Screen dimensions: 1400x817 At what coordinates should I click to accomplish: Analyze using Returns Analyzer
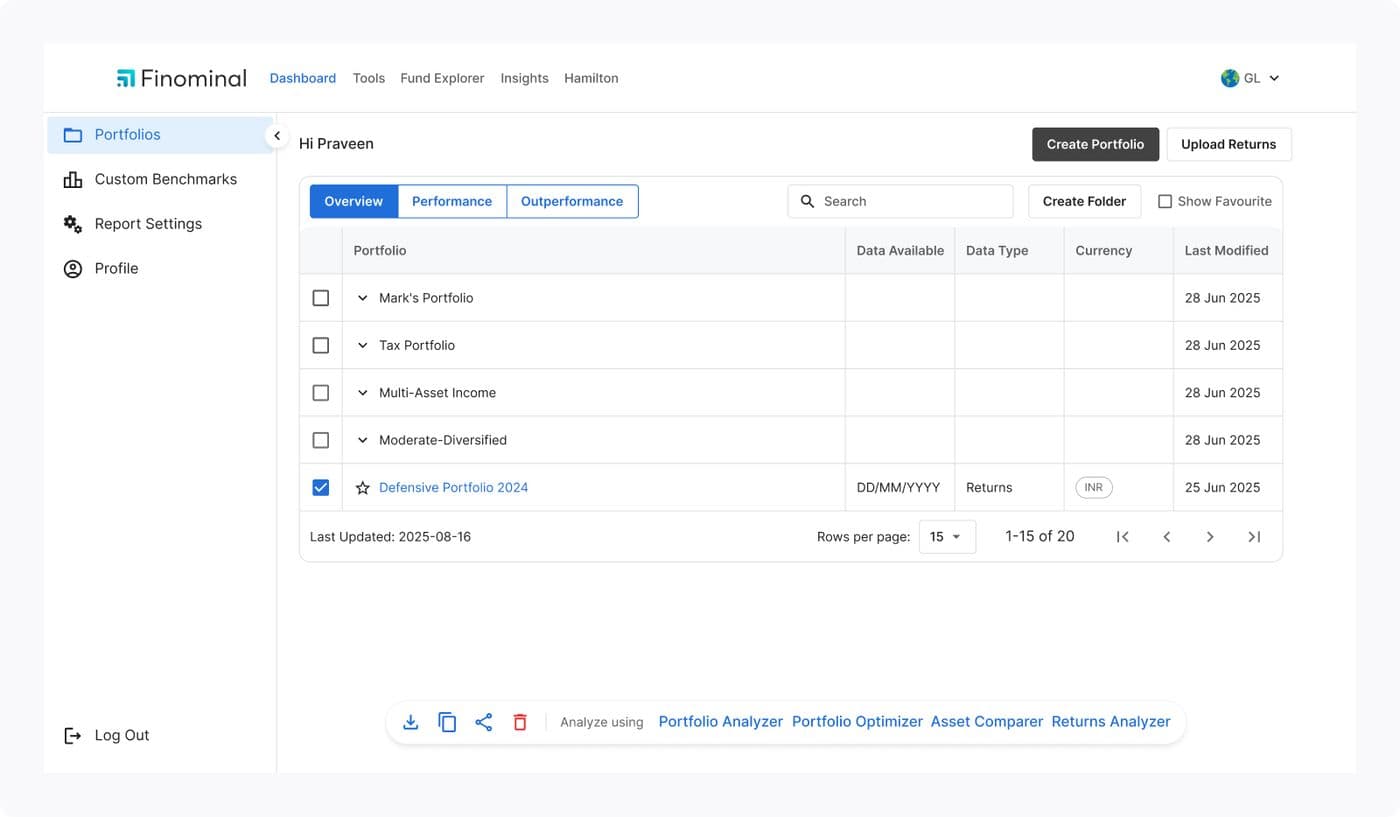tap(1111, 722)
